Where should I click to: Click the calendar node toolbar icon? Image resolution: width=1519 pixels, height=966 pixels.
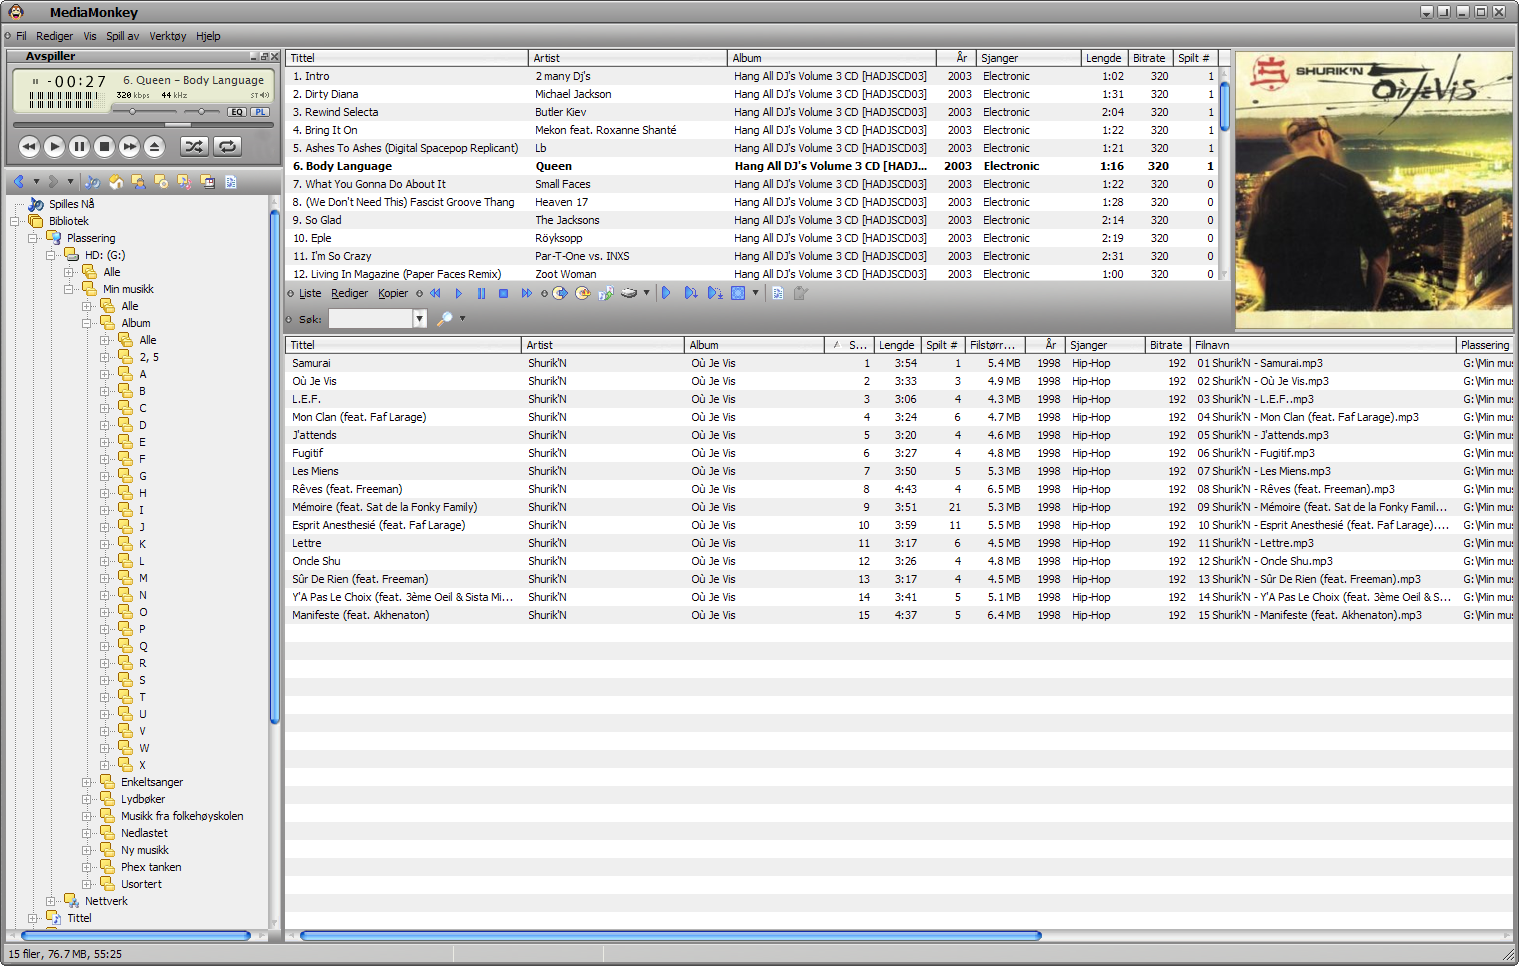coord(207,182)
